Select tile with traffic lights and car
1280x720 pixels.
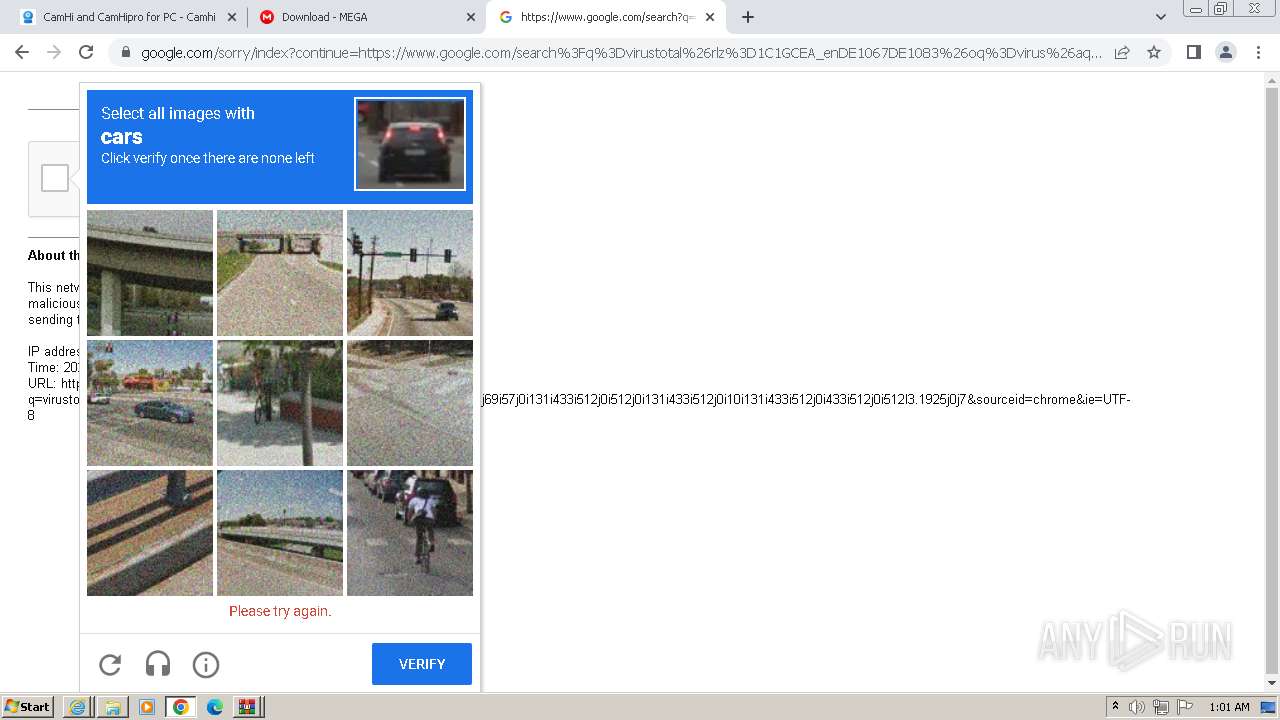(410, 273)
